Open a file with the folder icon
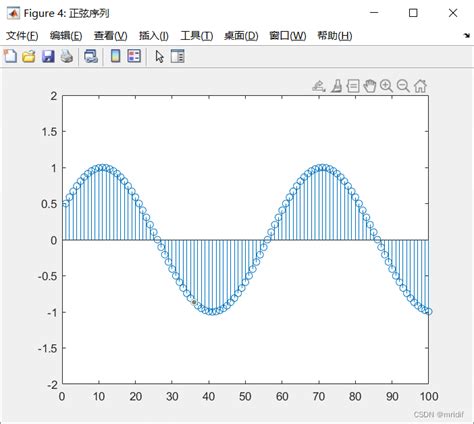 point(29,56)
